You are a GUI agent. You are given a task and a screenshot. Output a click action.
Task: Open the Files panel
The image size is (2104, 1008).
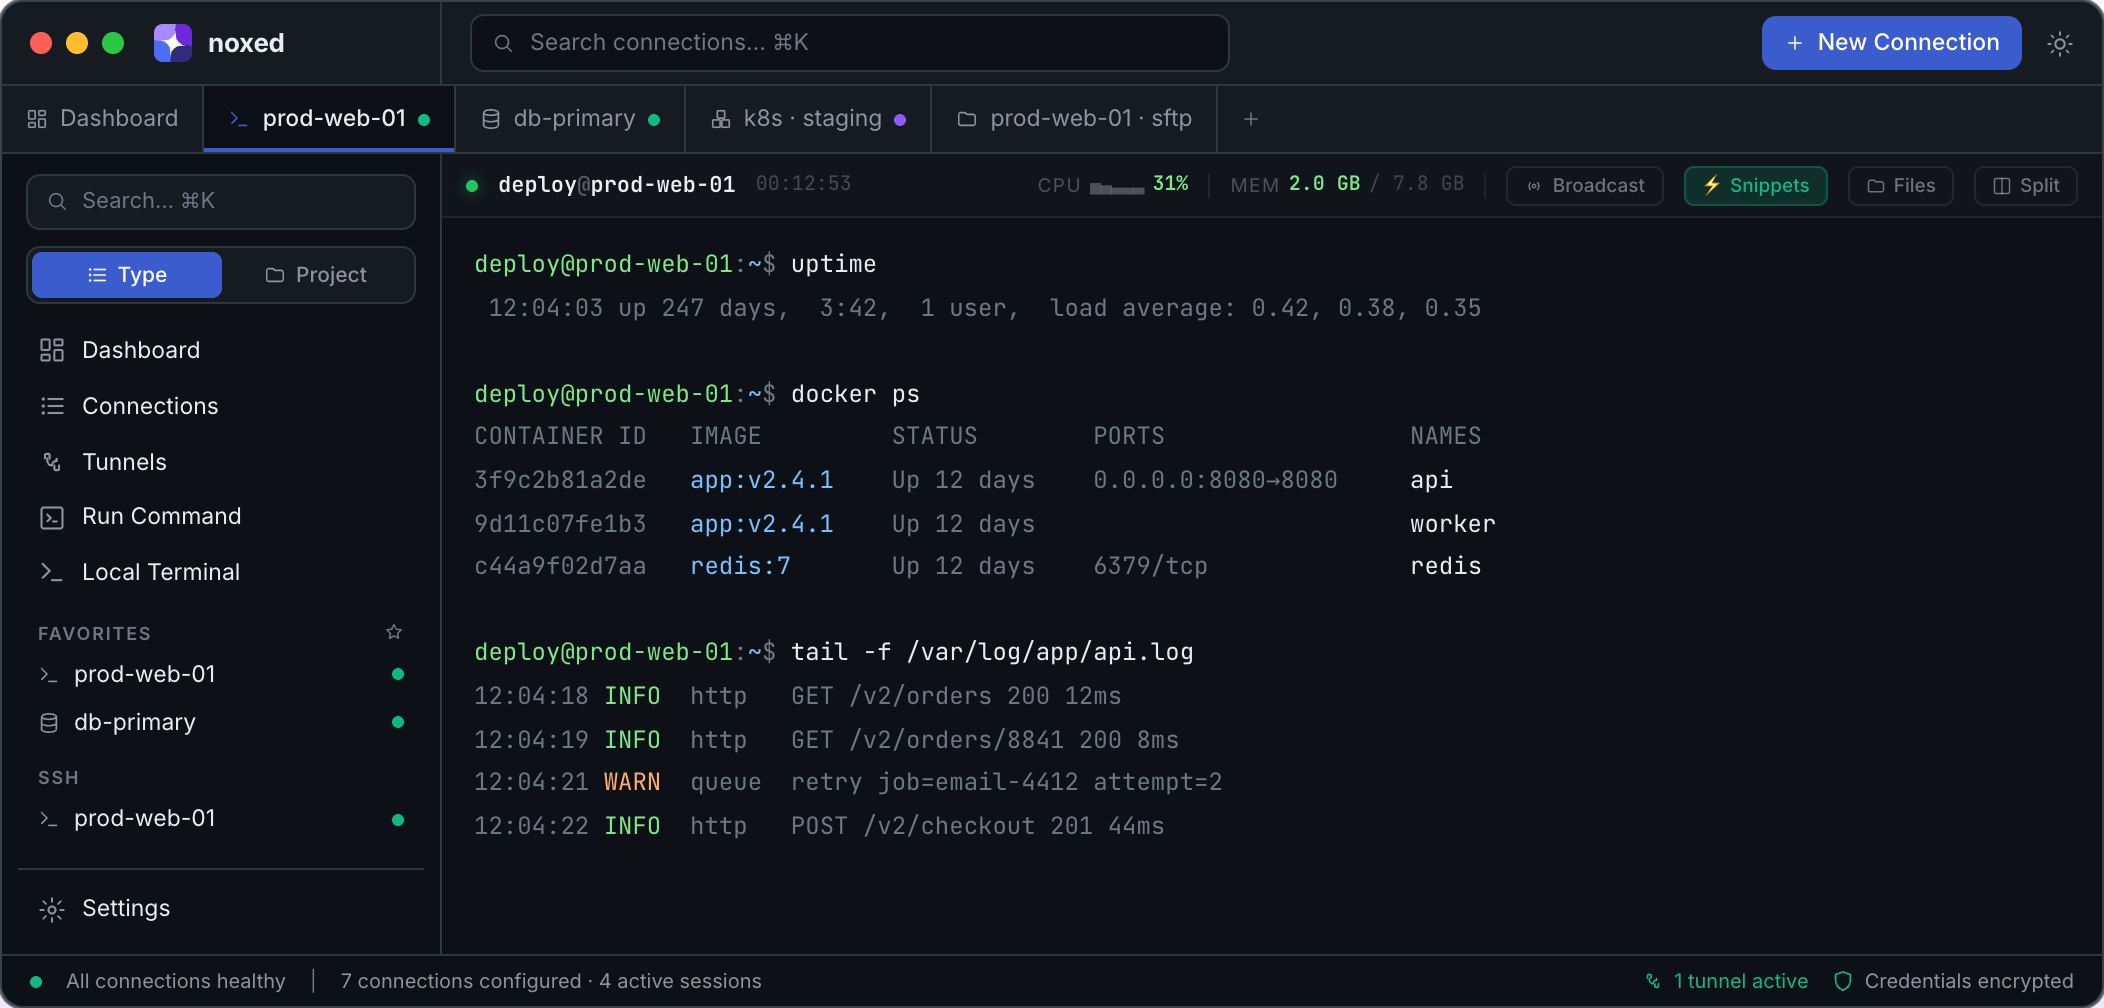(1901, 186)
